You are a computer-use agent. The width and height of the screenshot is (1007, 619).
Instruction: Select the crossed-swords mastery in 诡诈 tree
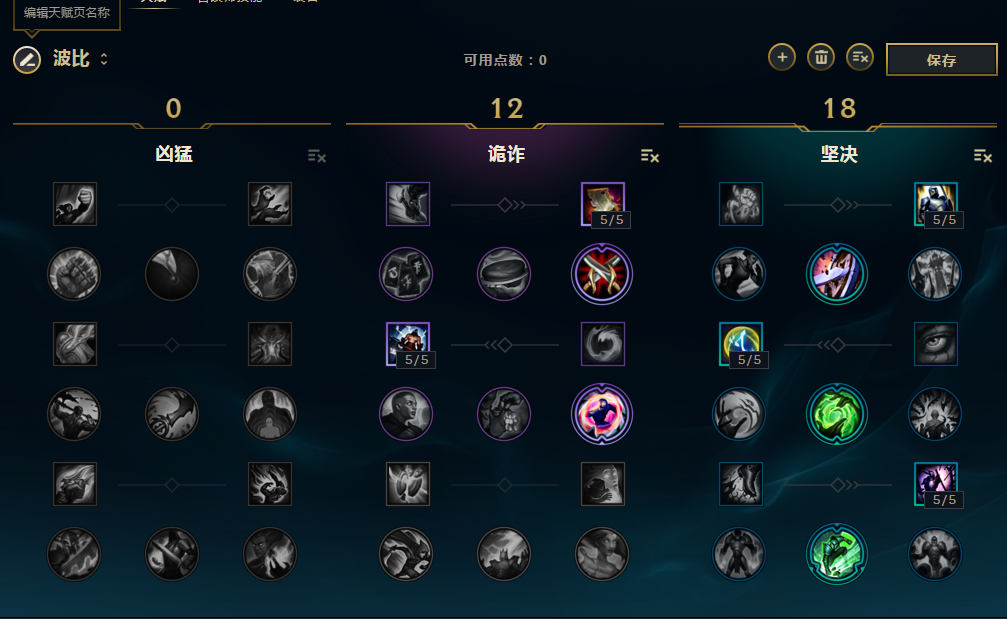pyautogui.click(x=602, y=274)
